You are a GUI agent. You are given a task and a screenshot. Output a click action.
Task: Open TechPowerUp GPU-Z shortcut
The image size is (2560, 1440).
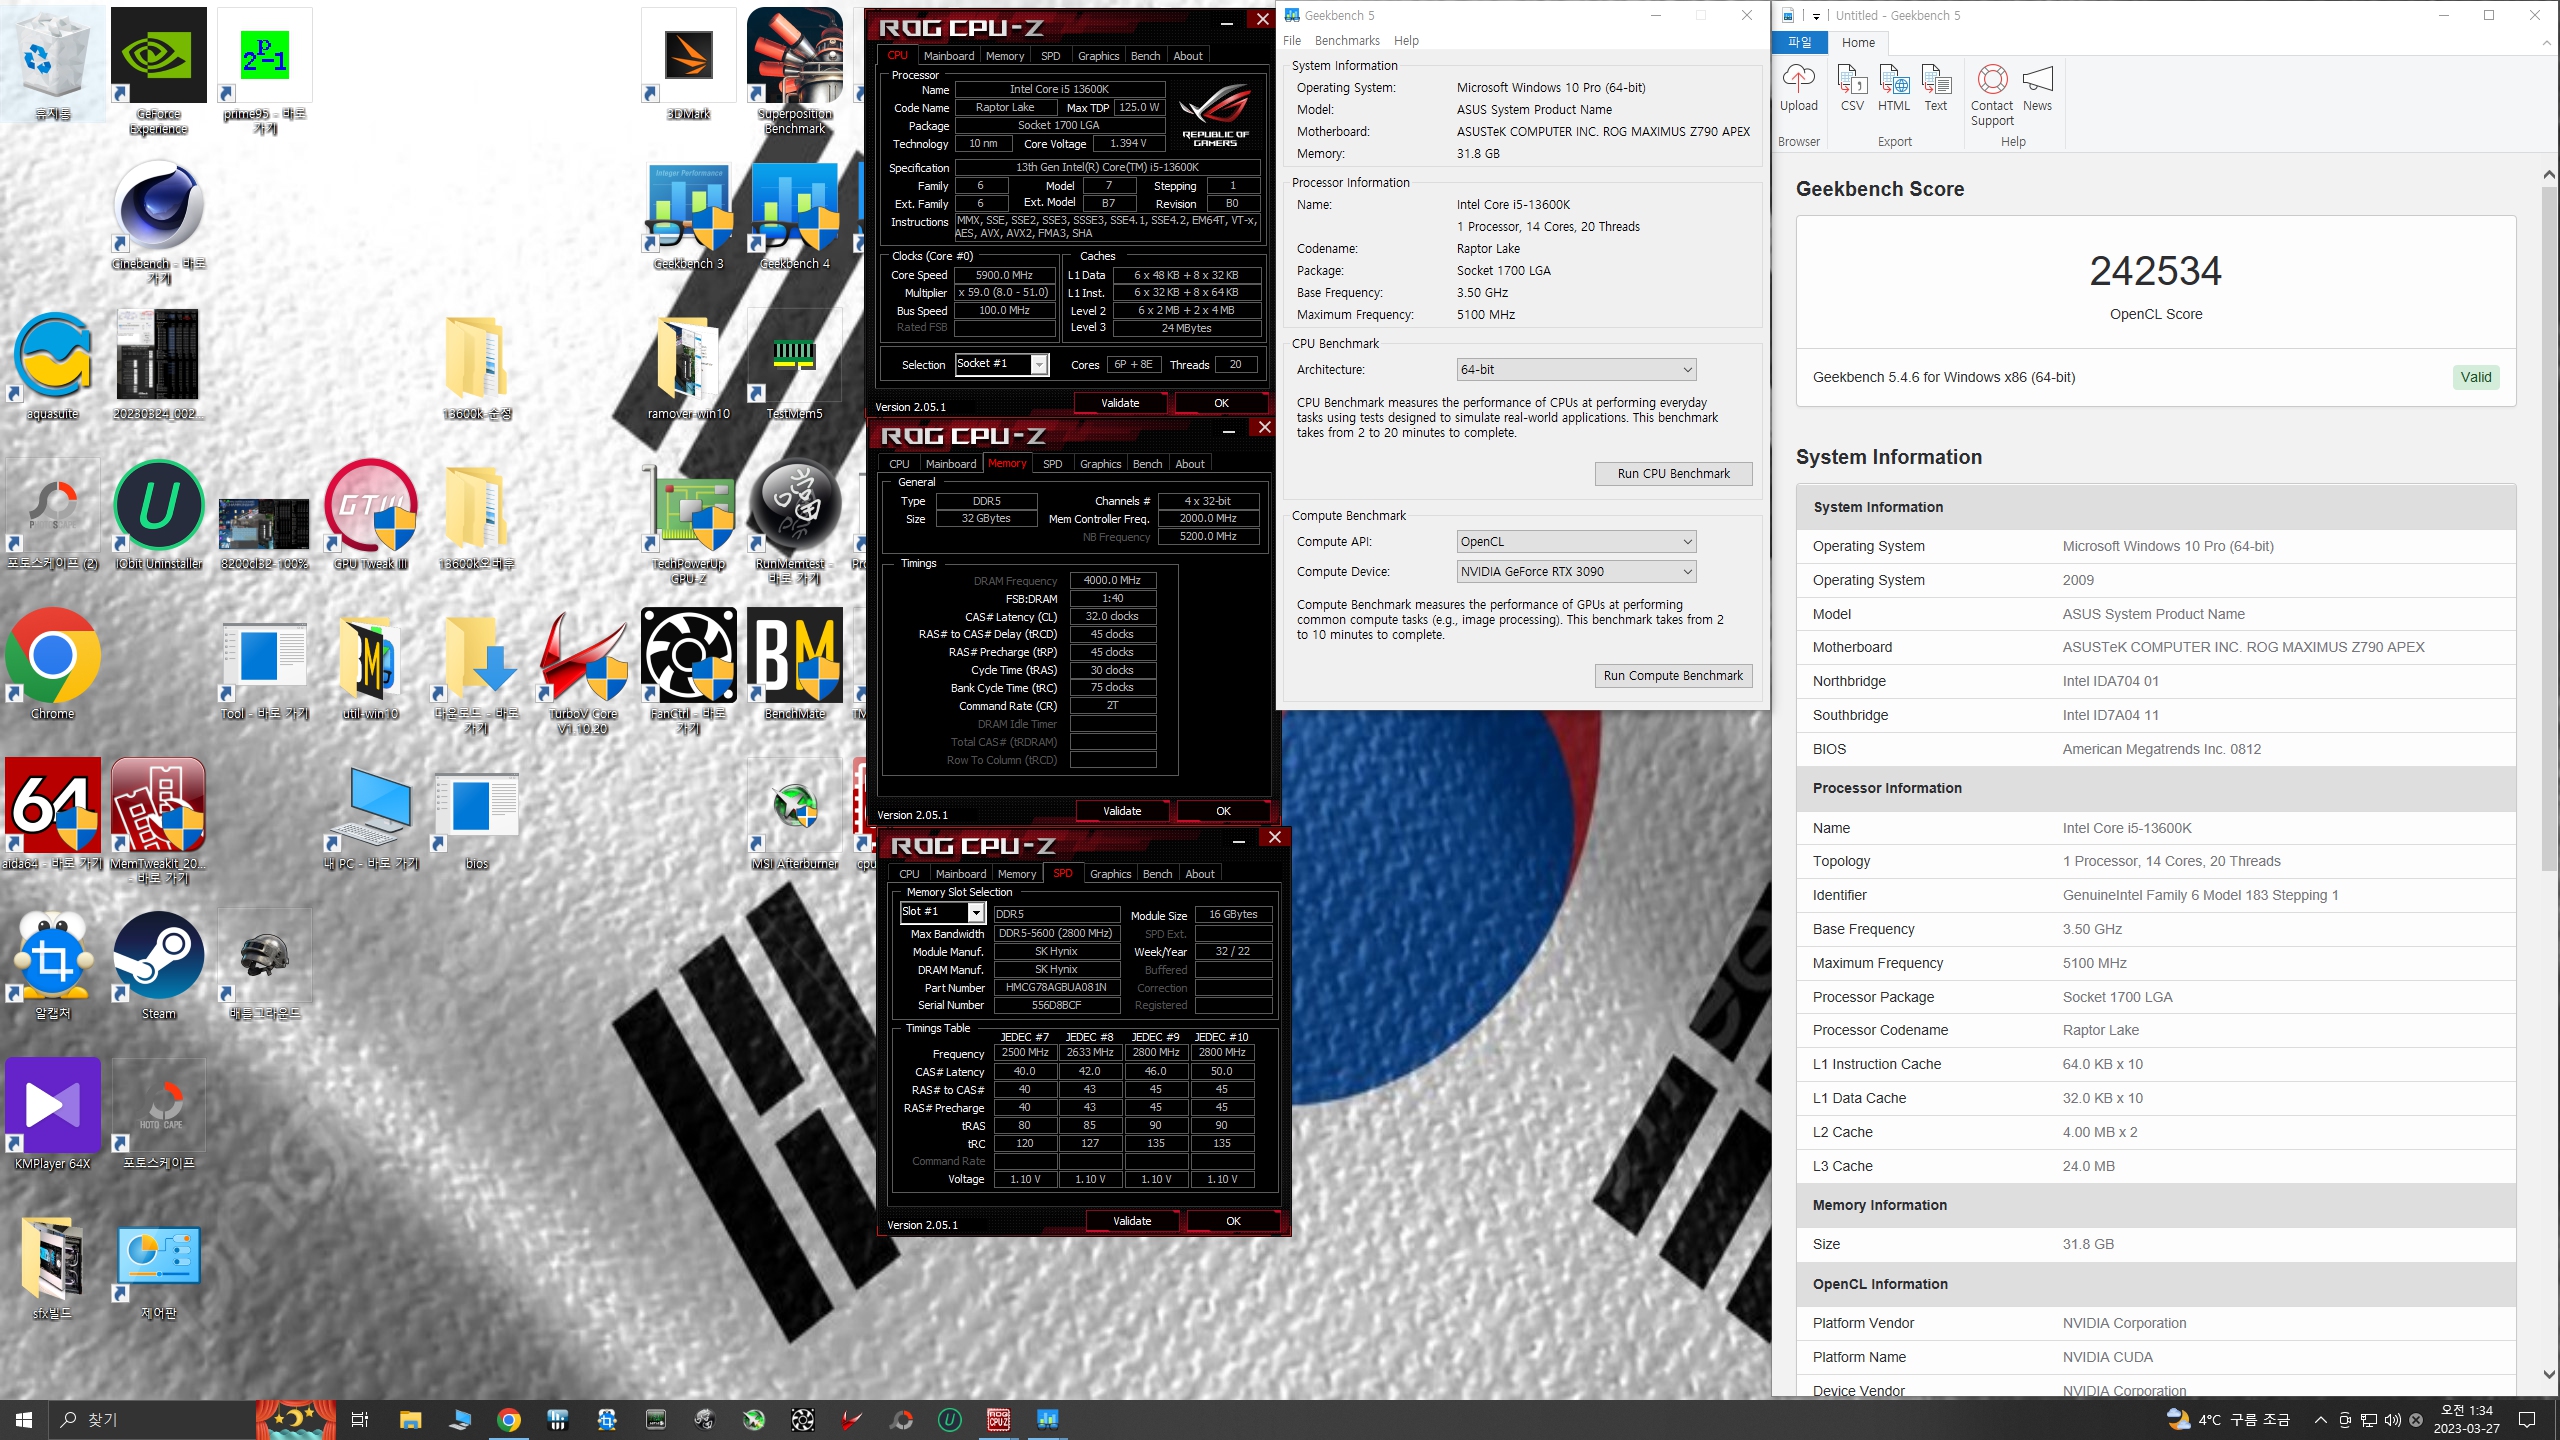[688, 522]
